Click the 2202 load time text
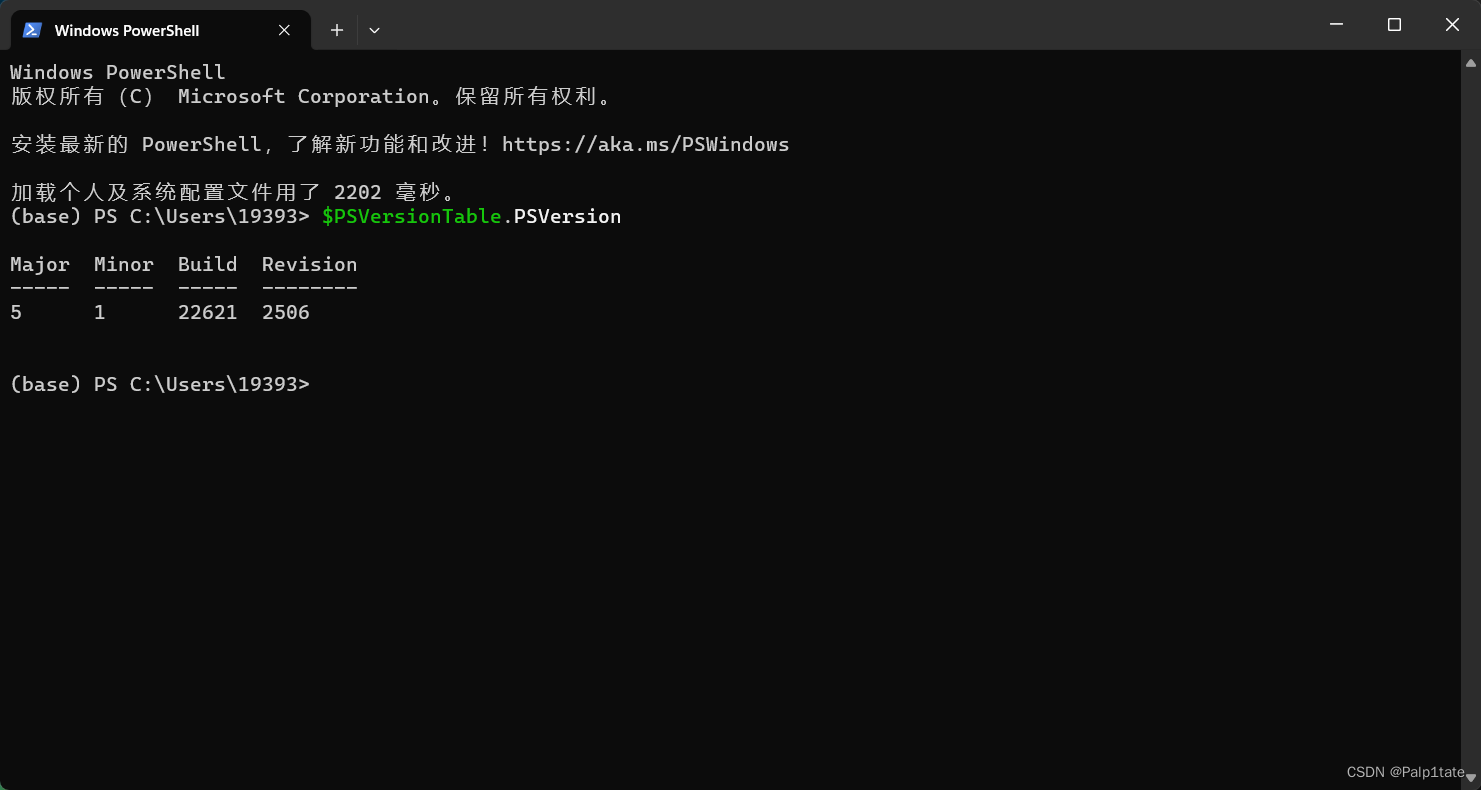The width and height of the screenshot is (1481, 790). pos(357,192)
